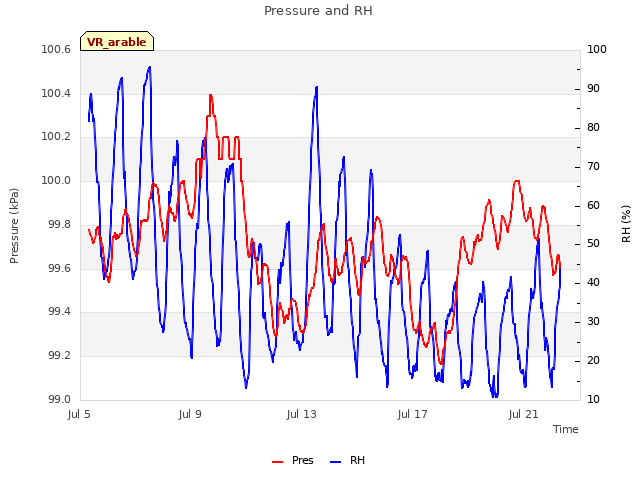Click the 100.2 pressure axis value

(56, 137)
